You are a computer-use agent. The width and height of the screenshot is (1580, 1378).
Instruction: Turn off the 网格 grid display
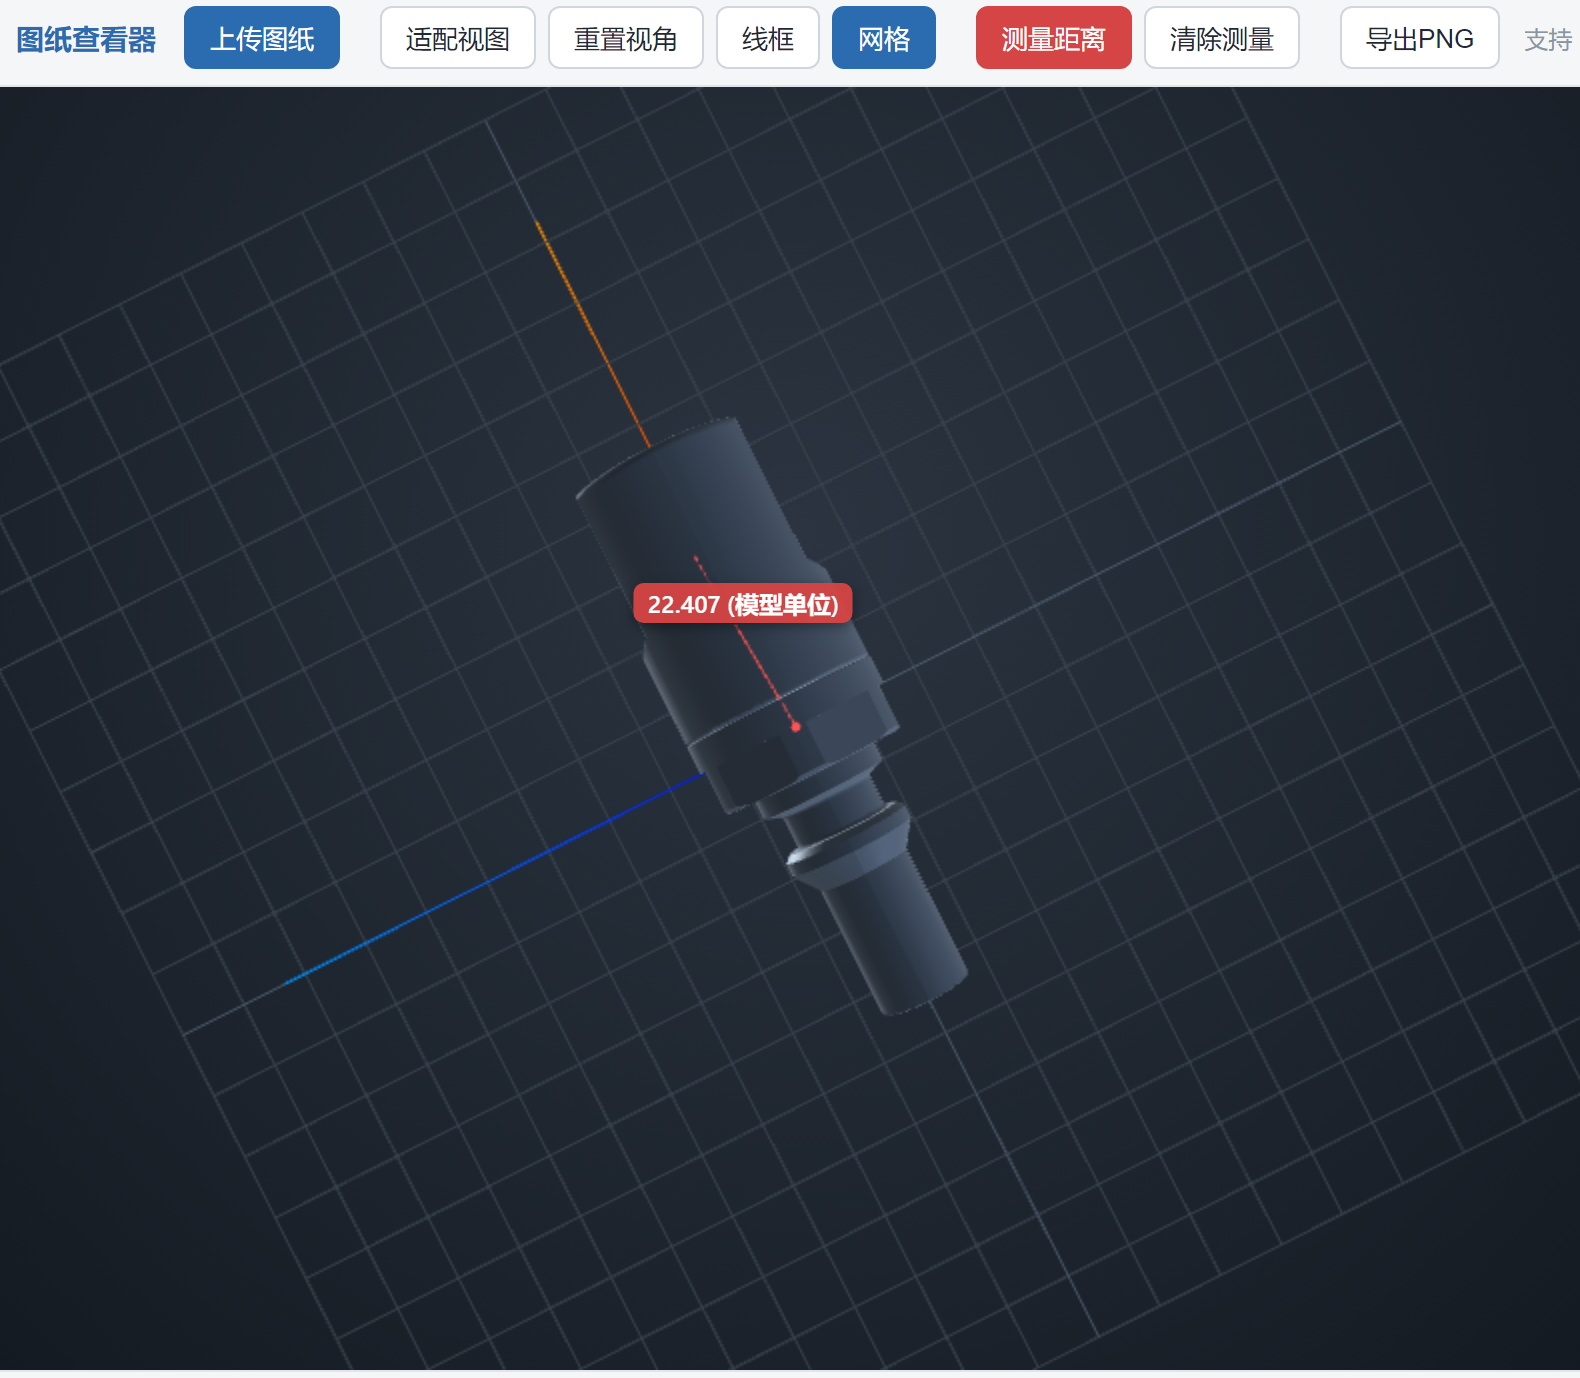884,38
